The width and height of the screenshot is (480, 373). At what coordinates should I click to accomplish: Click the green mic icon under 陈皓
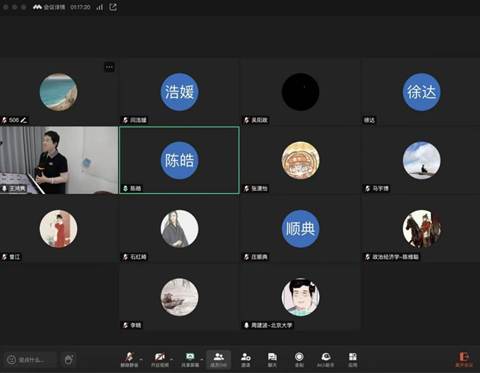click(126, 189)
